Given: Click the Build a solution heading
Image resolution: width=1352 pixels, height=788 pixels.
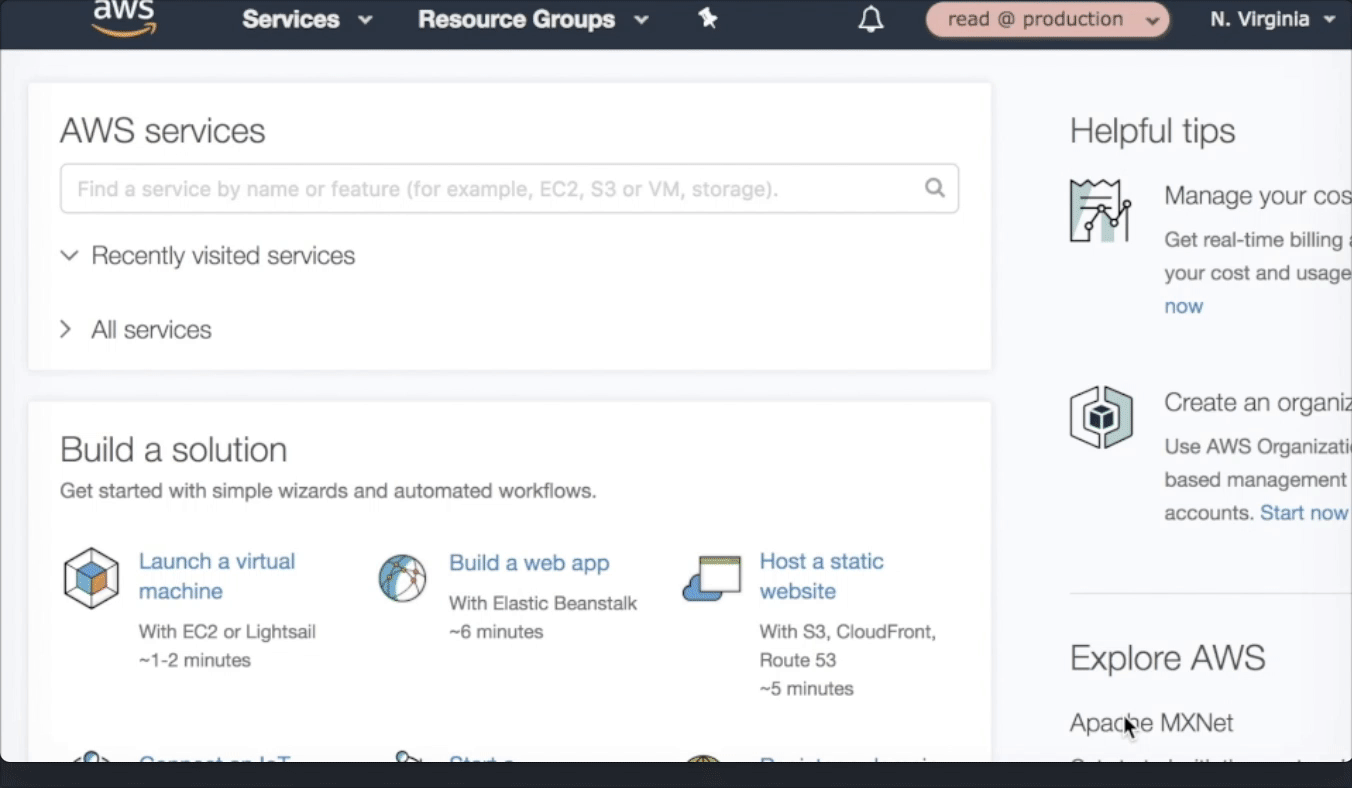Looking at the screenshot, I should coord(174,450).
